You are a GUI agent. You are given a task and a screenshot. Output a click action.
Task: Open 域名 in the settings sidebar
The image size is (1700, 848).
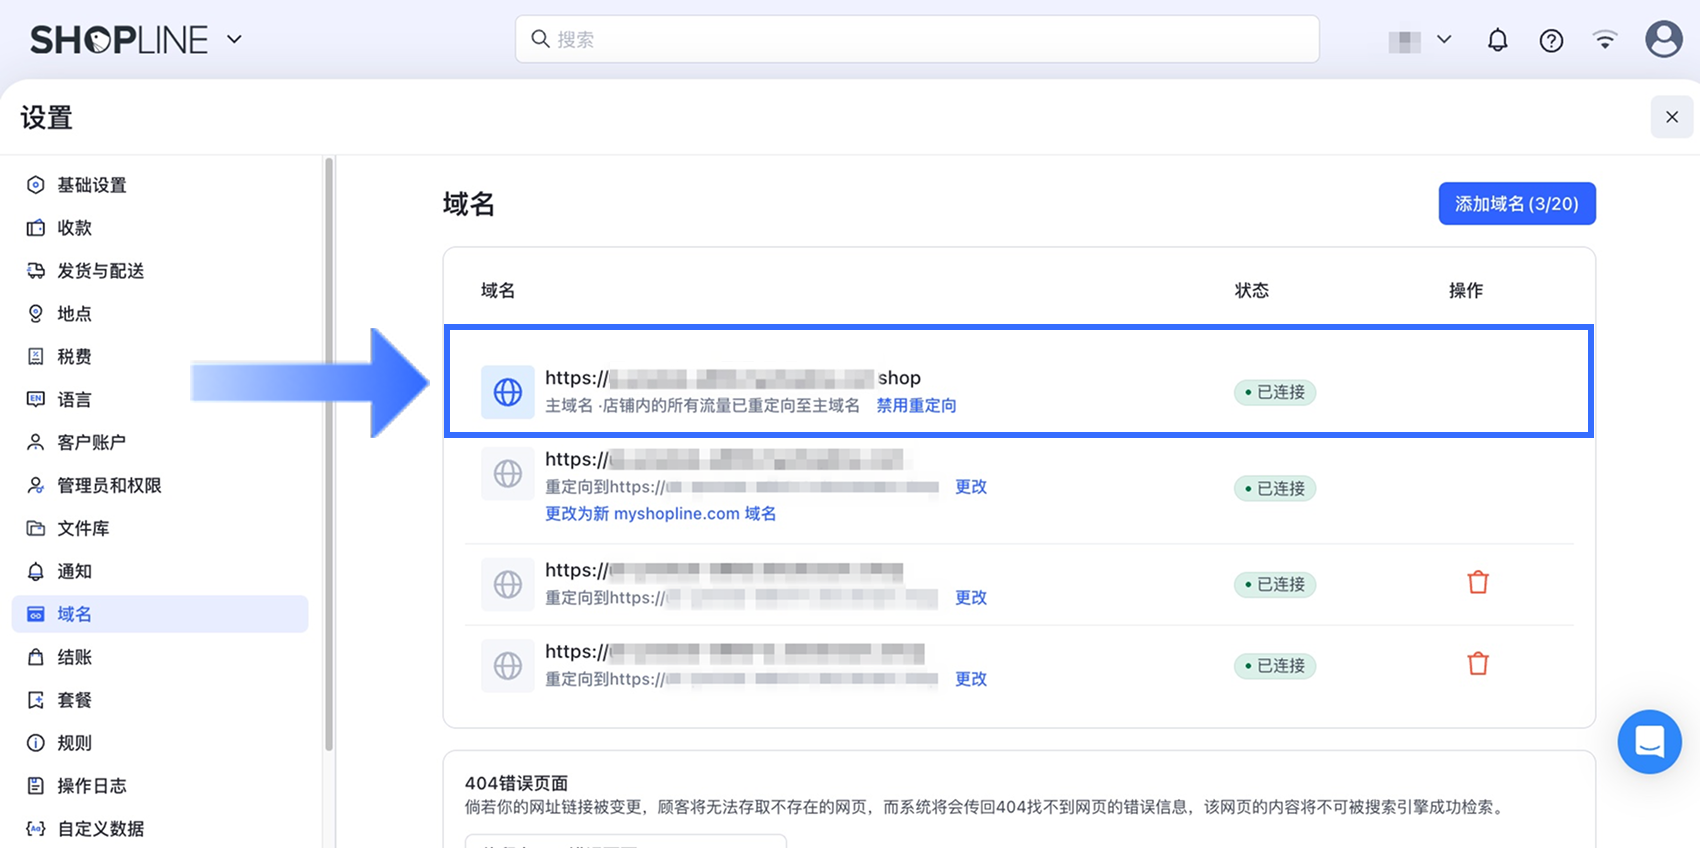click(74, 614)
